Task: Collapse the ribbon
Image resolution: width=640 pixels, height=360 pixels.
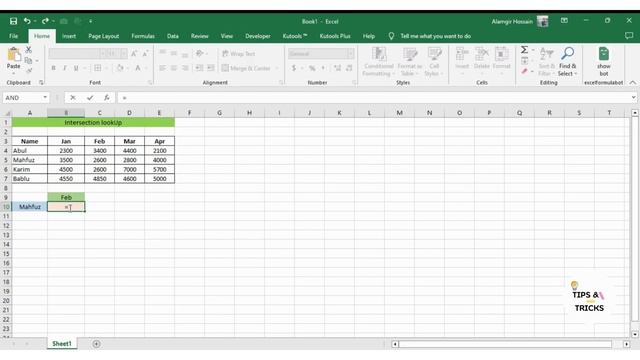Action: tap(632, 82)
